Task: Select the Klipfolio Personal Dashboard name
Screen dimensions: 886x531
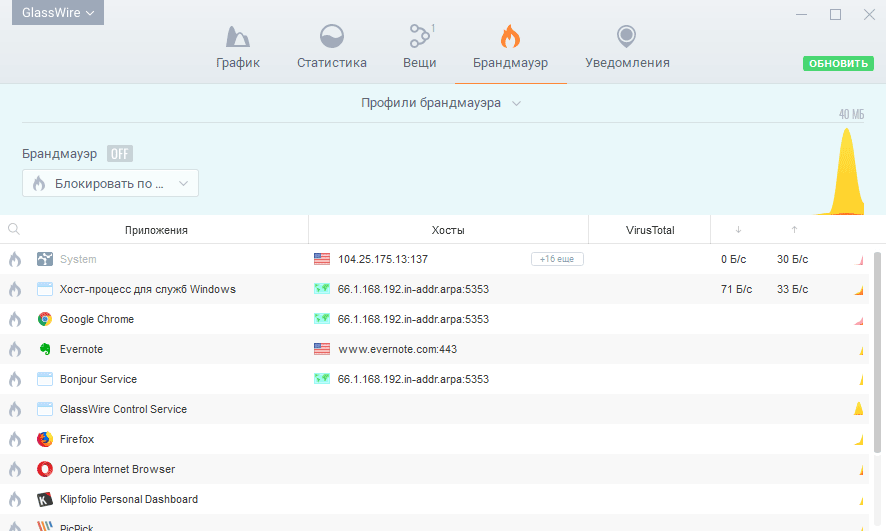Action: [x=129, y=499]
